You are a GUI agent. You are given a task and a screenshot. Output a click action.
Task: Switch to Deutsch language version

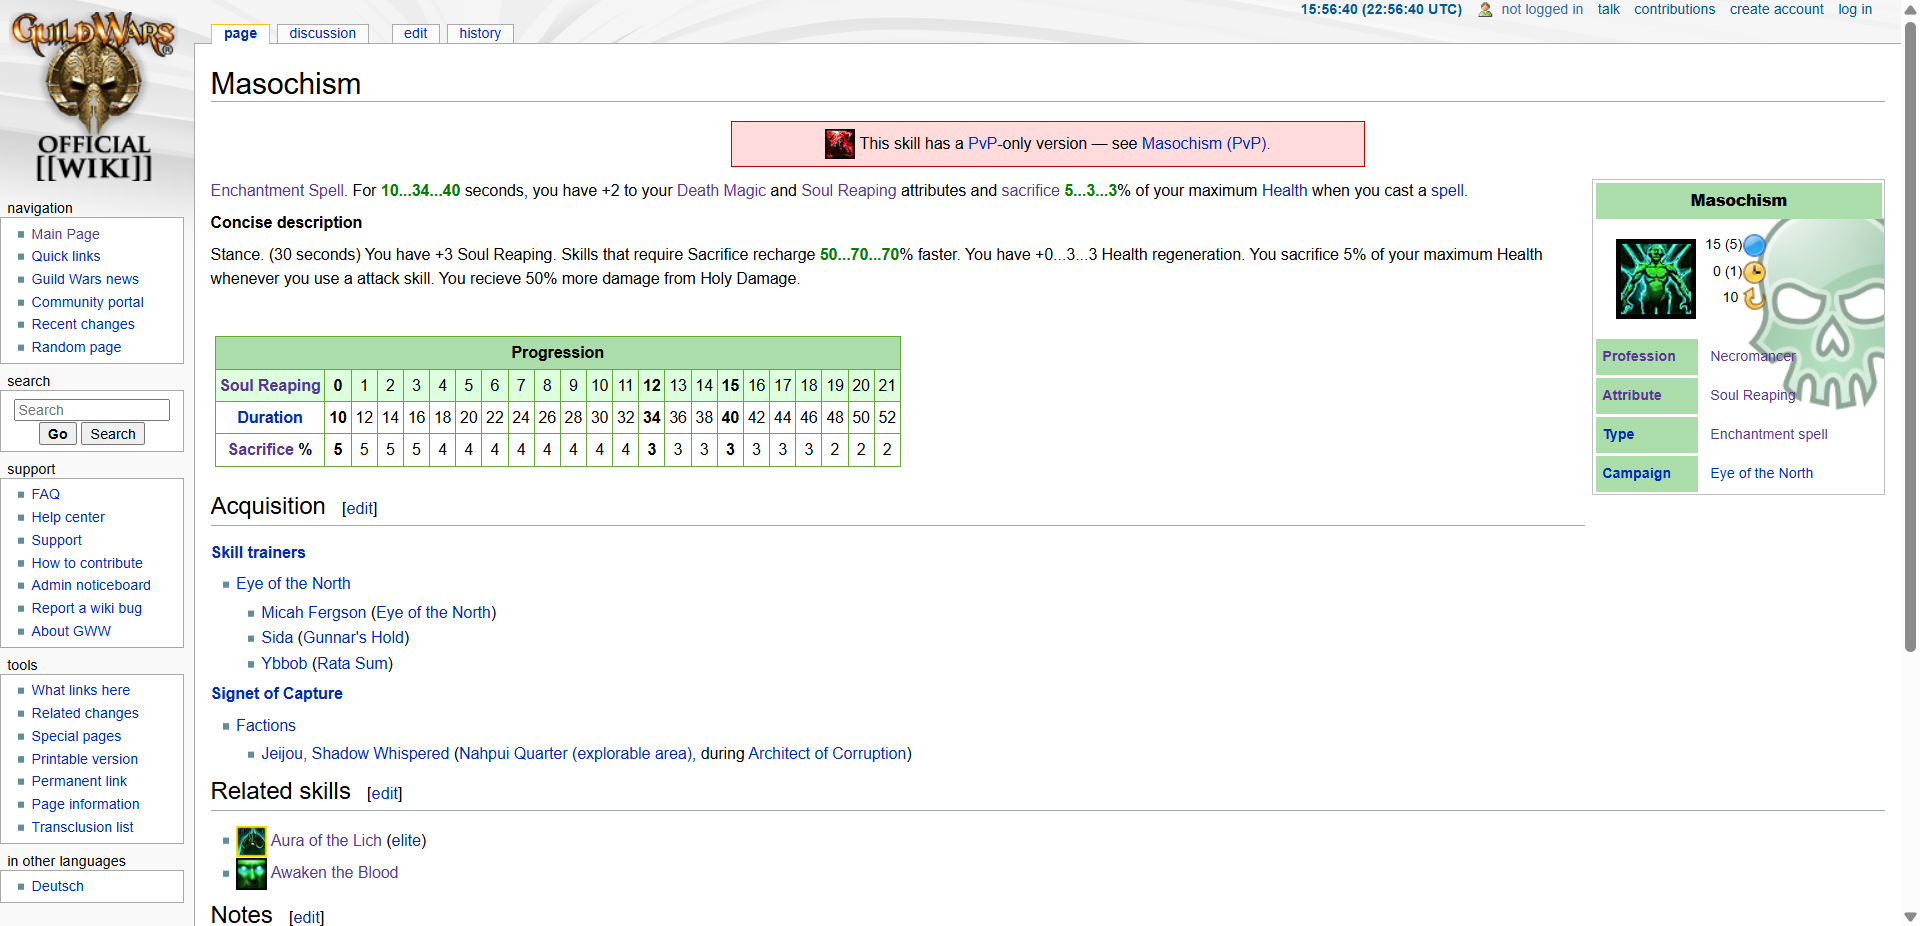(x=57, y=886)
